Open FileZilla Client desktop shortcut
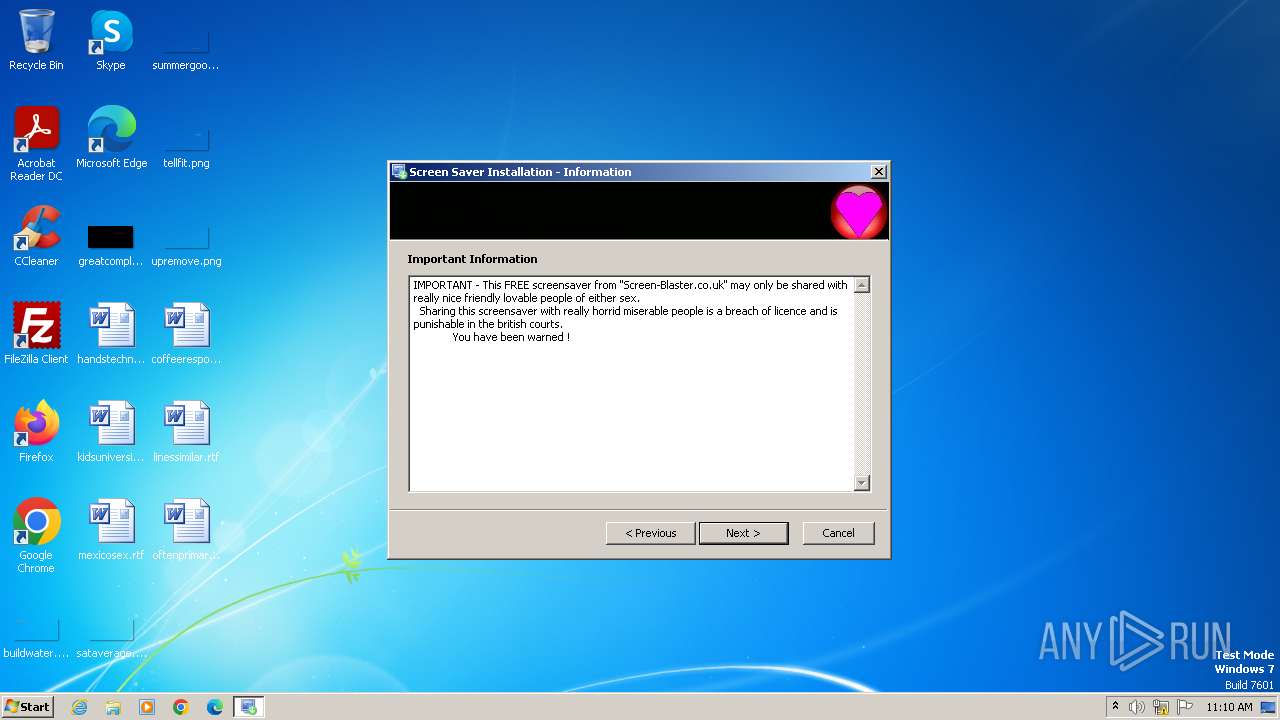1280x720 pixels. (36, 334)
